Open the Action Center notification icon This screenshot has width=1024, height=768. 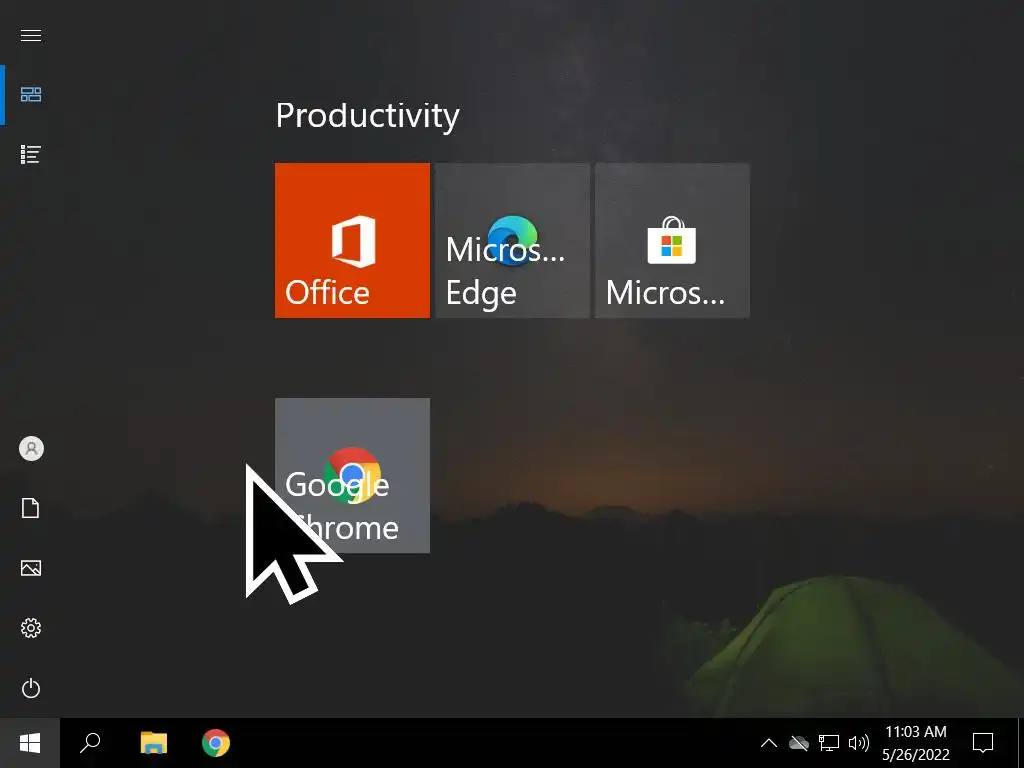[983, 743]
